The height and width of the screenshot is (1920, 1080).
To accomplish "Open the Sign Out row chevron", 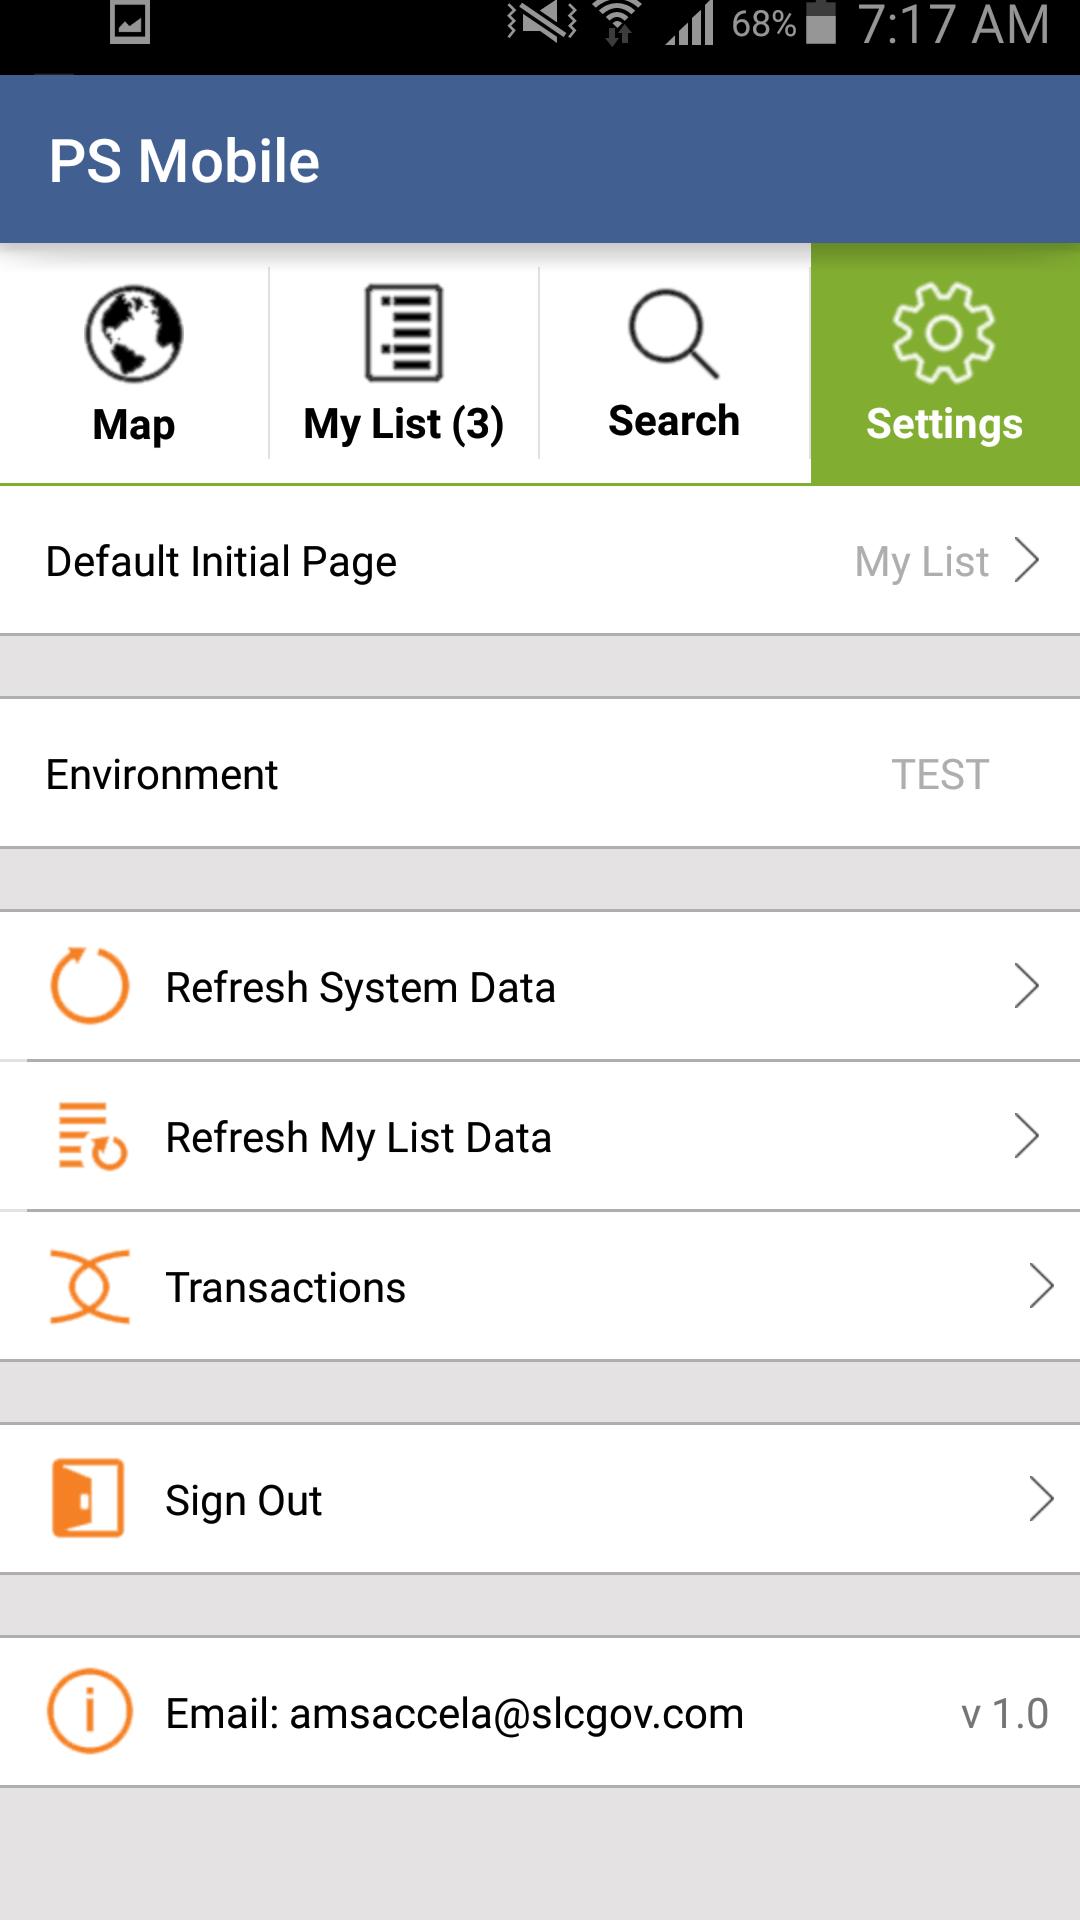I will pos(1041,1499).
